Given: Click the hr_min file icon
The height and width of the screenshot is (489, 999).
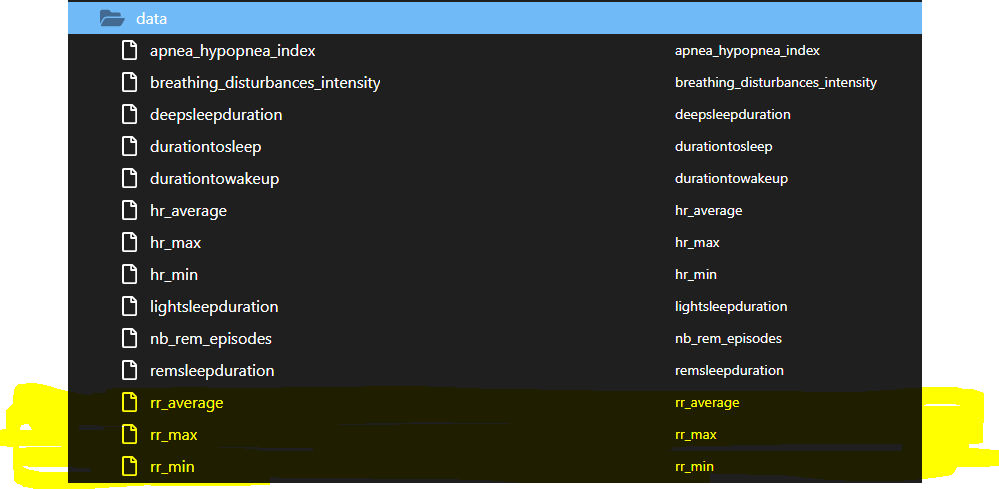Looking at the screenshot, I should point(129,274).
